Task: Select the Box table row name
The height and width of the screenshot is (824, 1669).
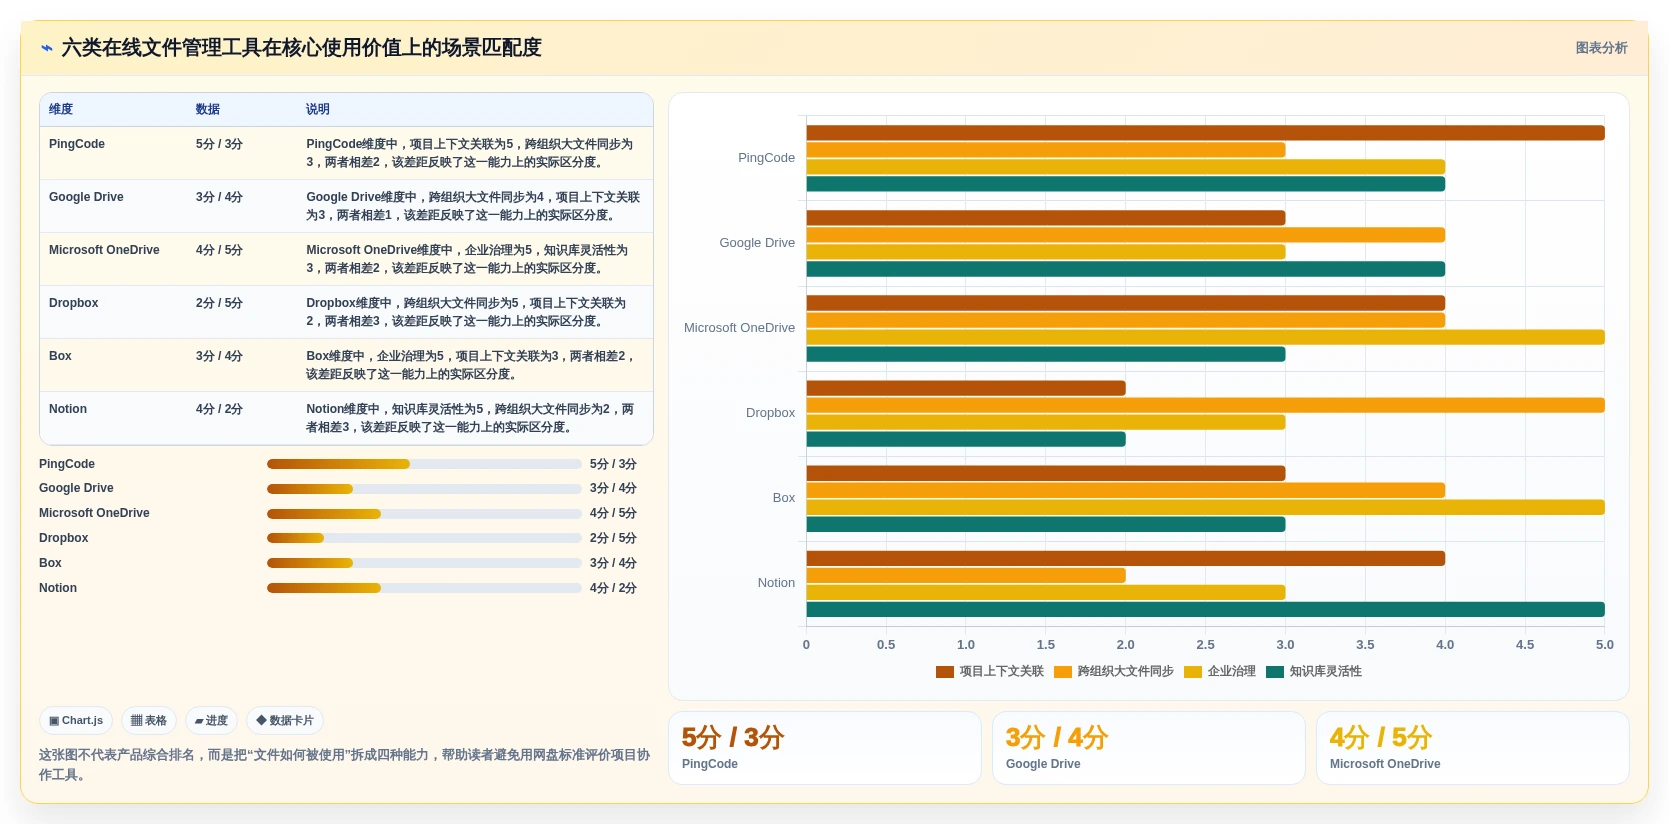Action: [x=60, y=356]
